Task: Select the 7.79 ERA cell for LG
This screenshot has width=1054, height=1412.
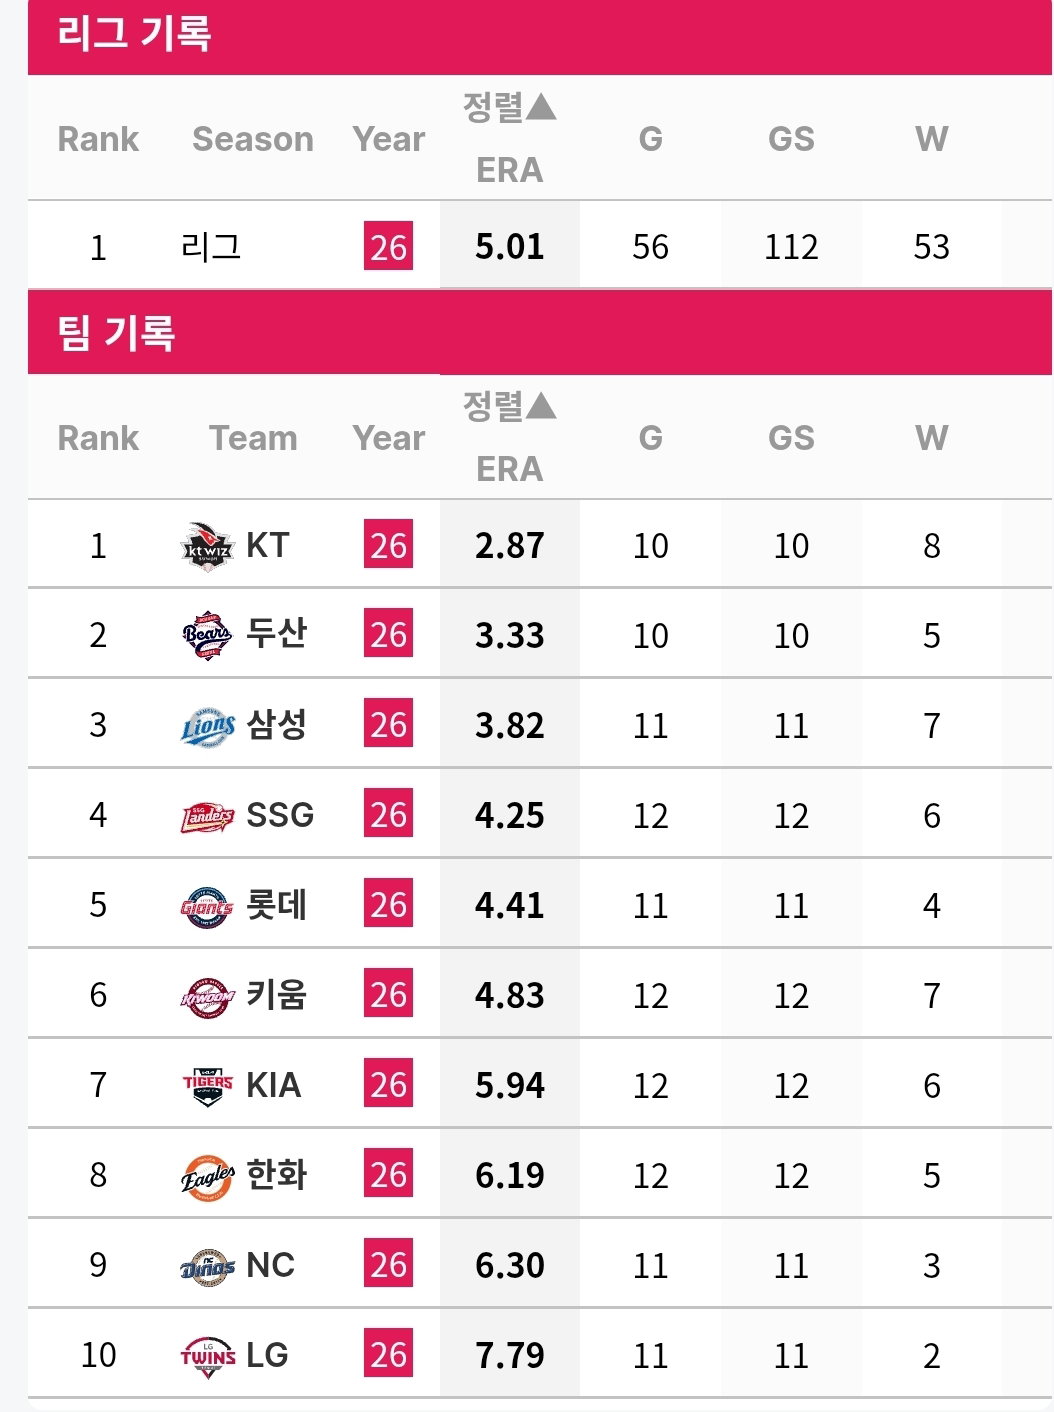Action: coord(509,1355)
